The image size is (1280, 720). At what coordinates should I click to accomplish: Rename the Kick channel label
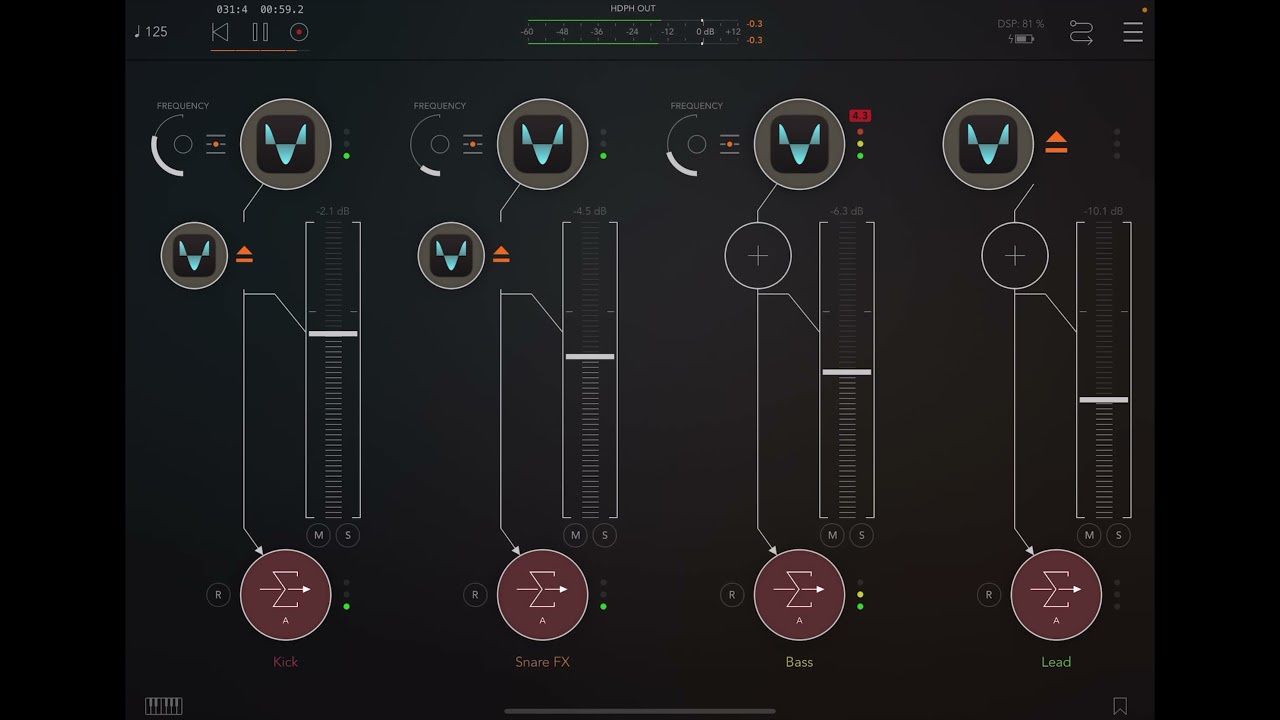285,662
